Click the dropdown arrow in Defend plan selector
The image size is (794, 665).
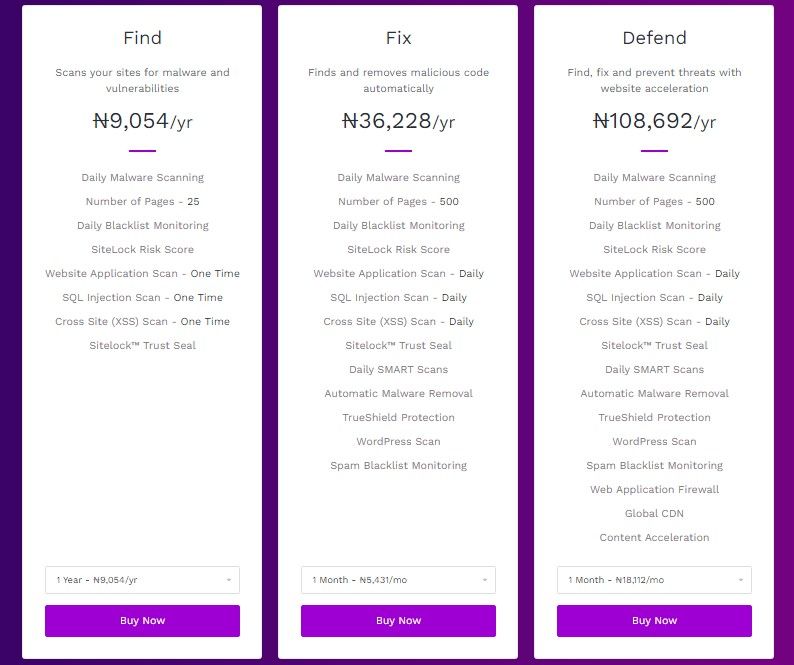pyautogui.click(x=741, y=580)
